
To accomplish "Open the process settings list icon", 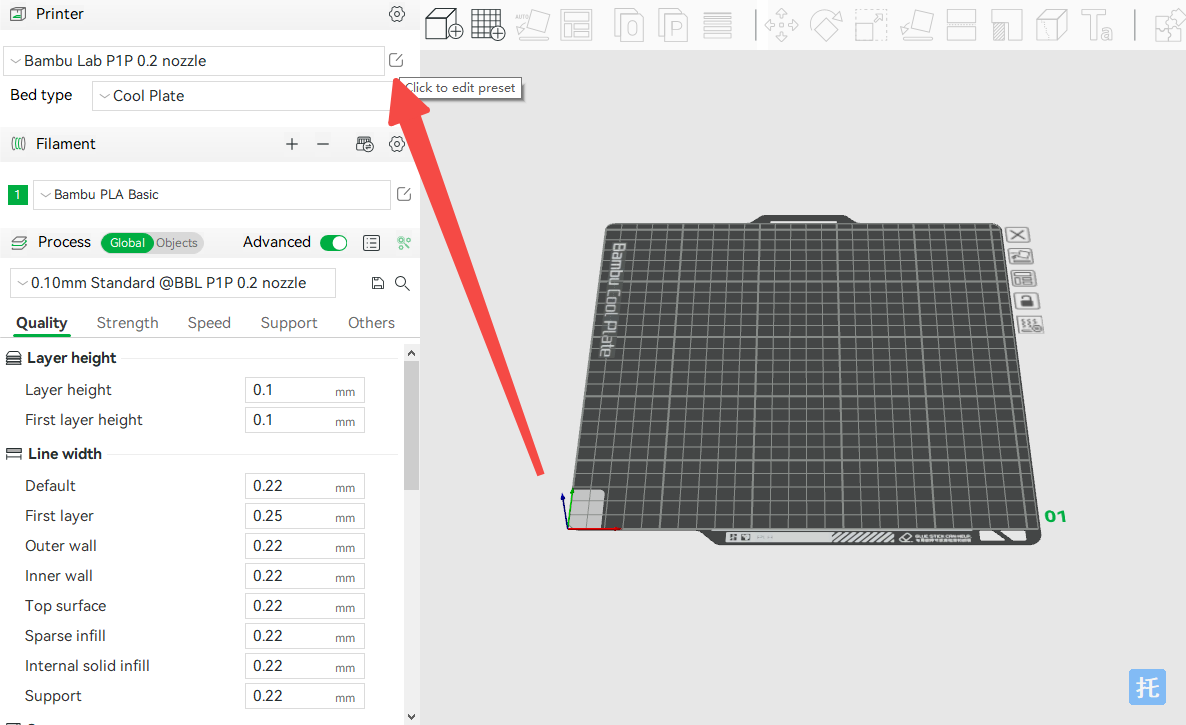I will tap(371, 243).
